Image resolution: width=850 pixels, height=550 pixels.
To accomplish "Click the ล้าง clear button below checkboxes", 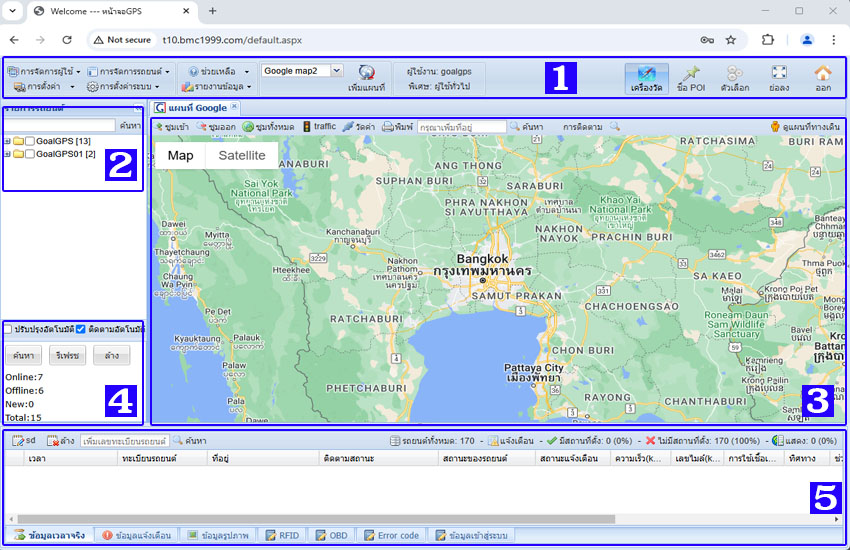I will click(112, 355).
